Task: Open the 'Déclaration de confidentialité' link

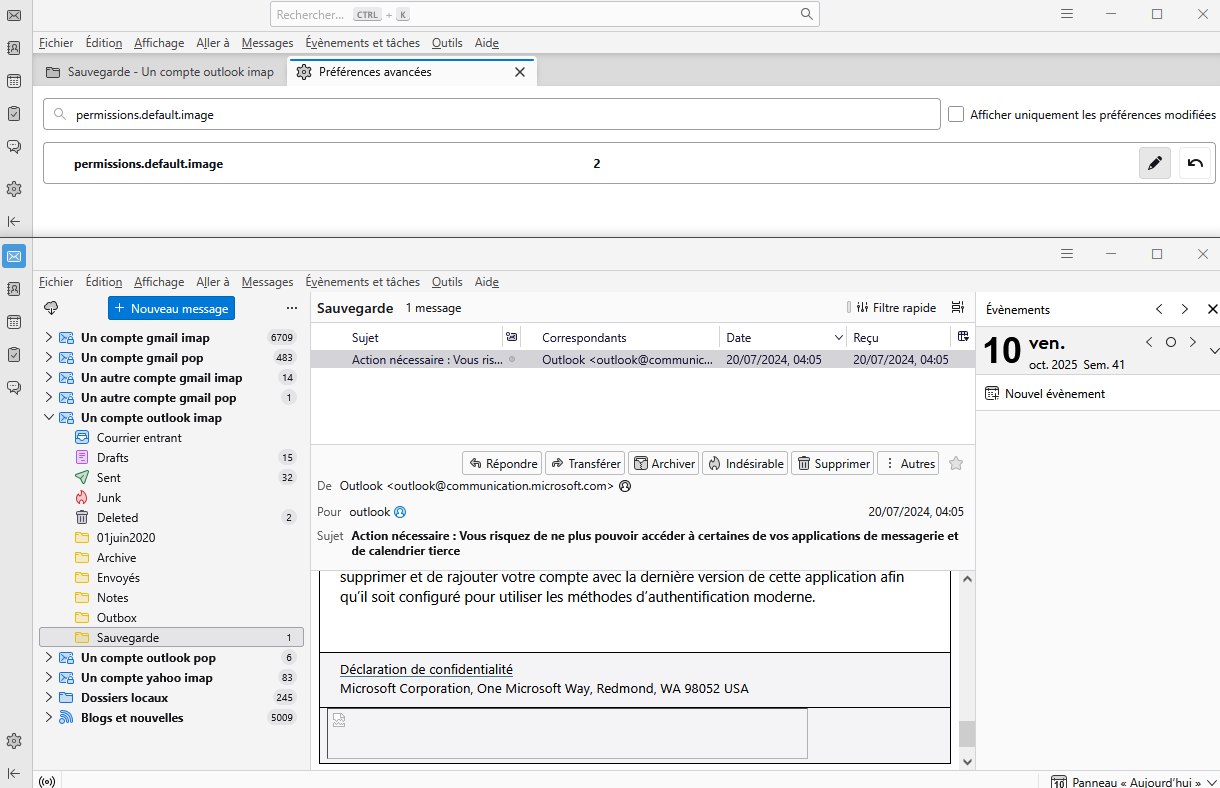Action: click(426, 670)
